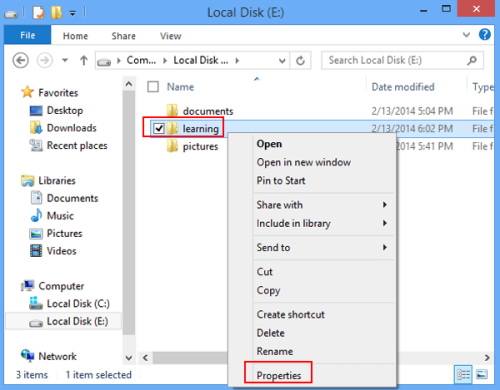This screenshot has width=500, height=390.
Task: Click Computer in the navigation pane
Action: [61, 286]
